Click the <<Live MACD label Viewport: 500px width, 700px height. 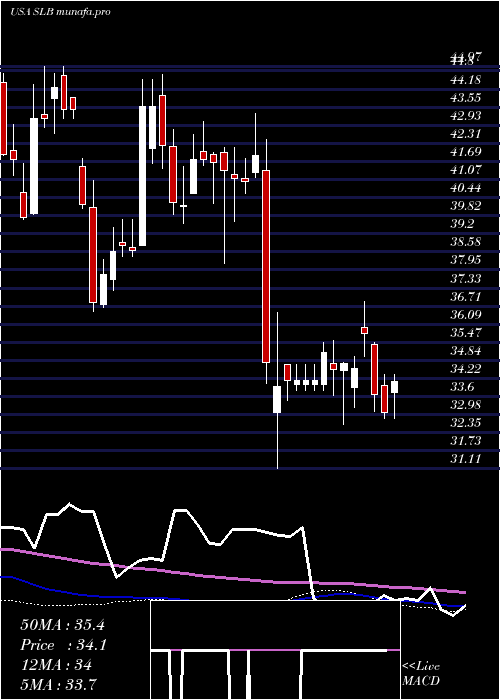coord(421,674)
